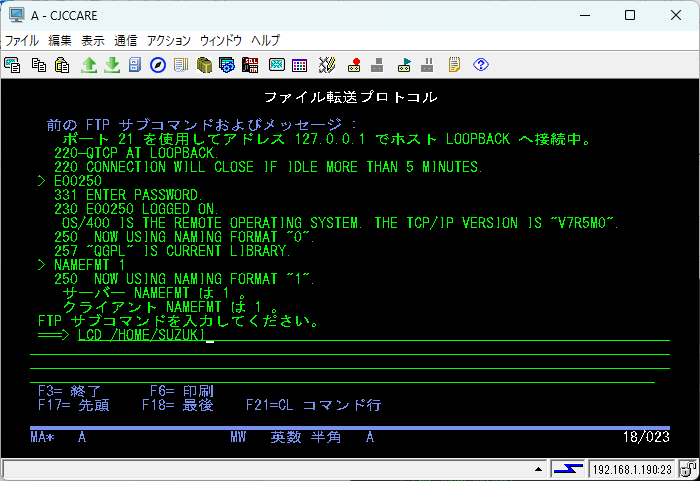Click the green upload arrow to send data
The image size is (700, 481).
(89, 65)
